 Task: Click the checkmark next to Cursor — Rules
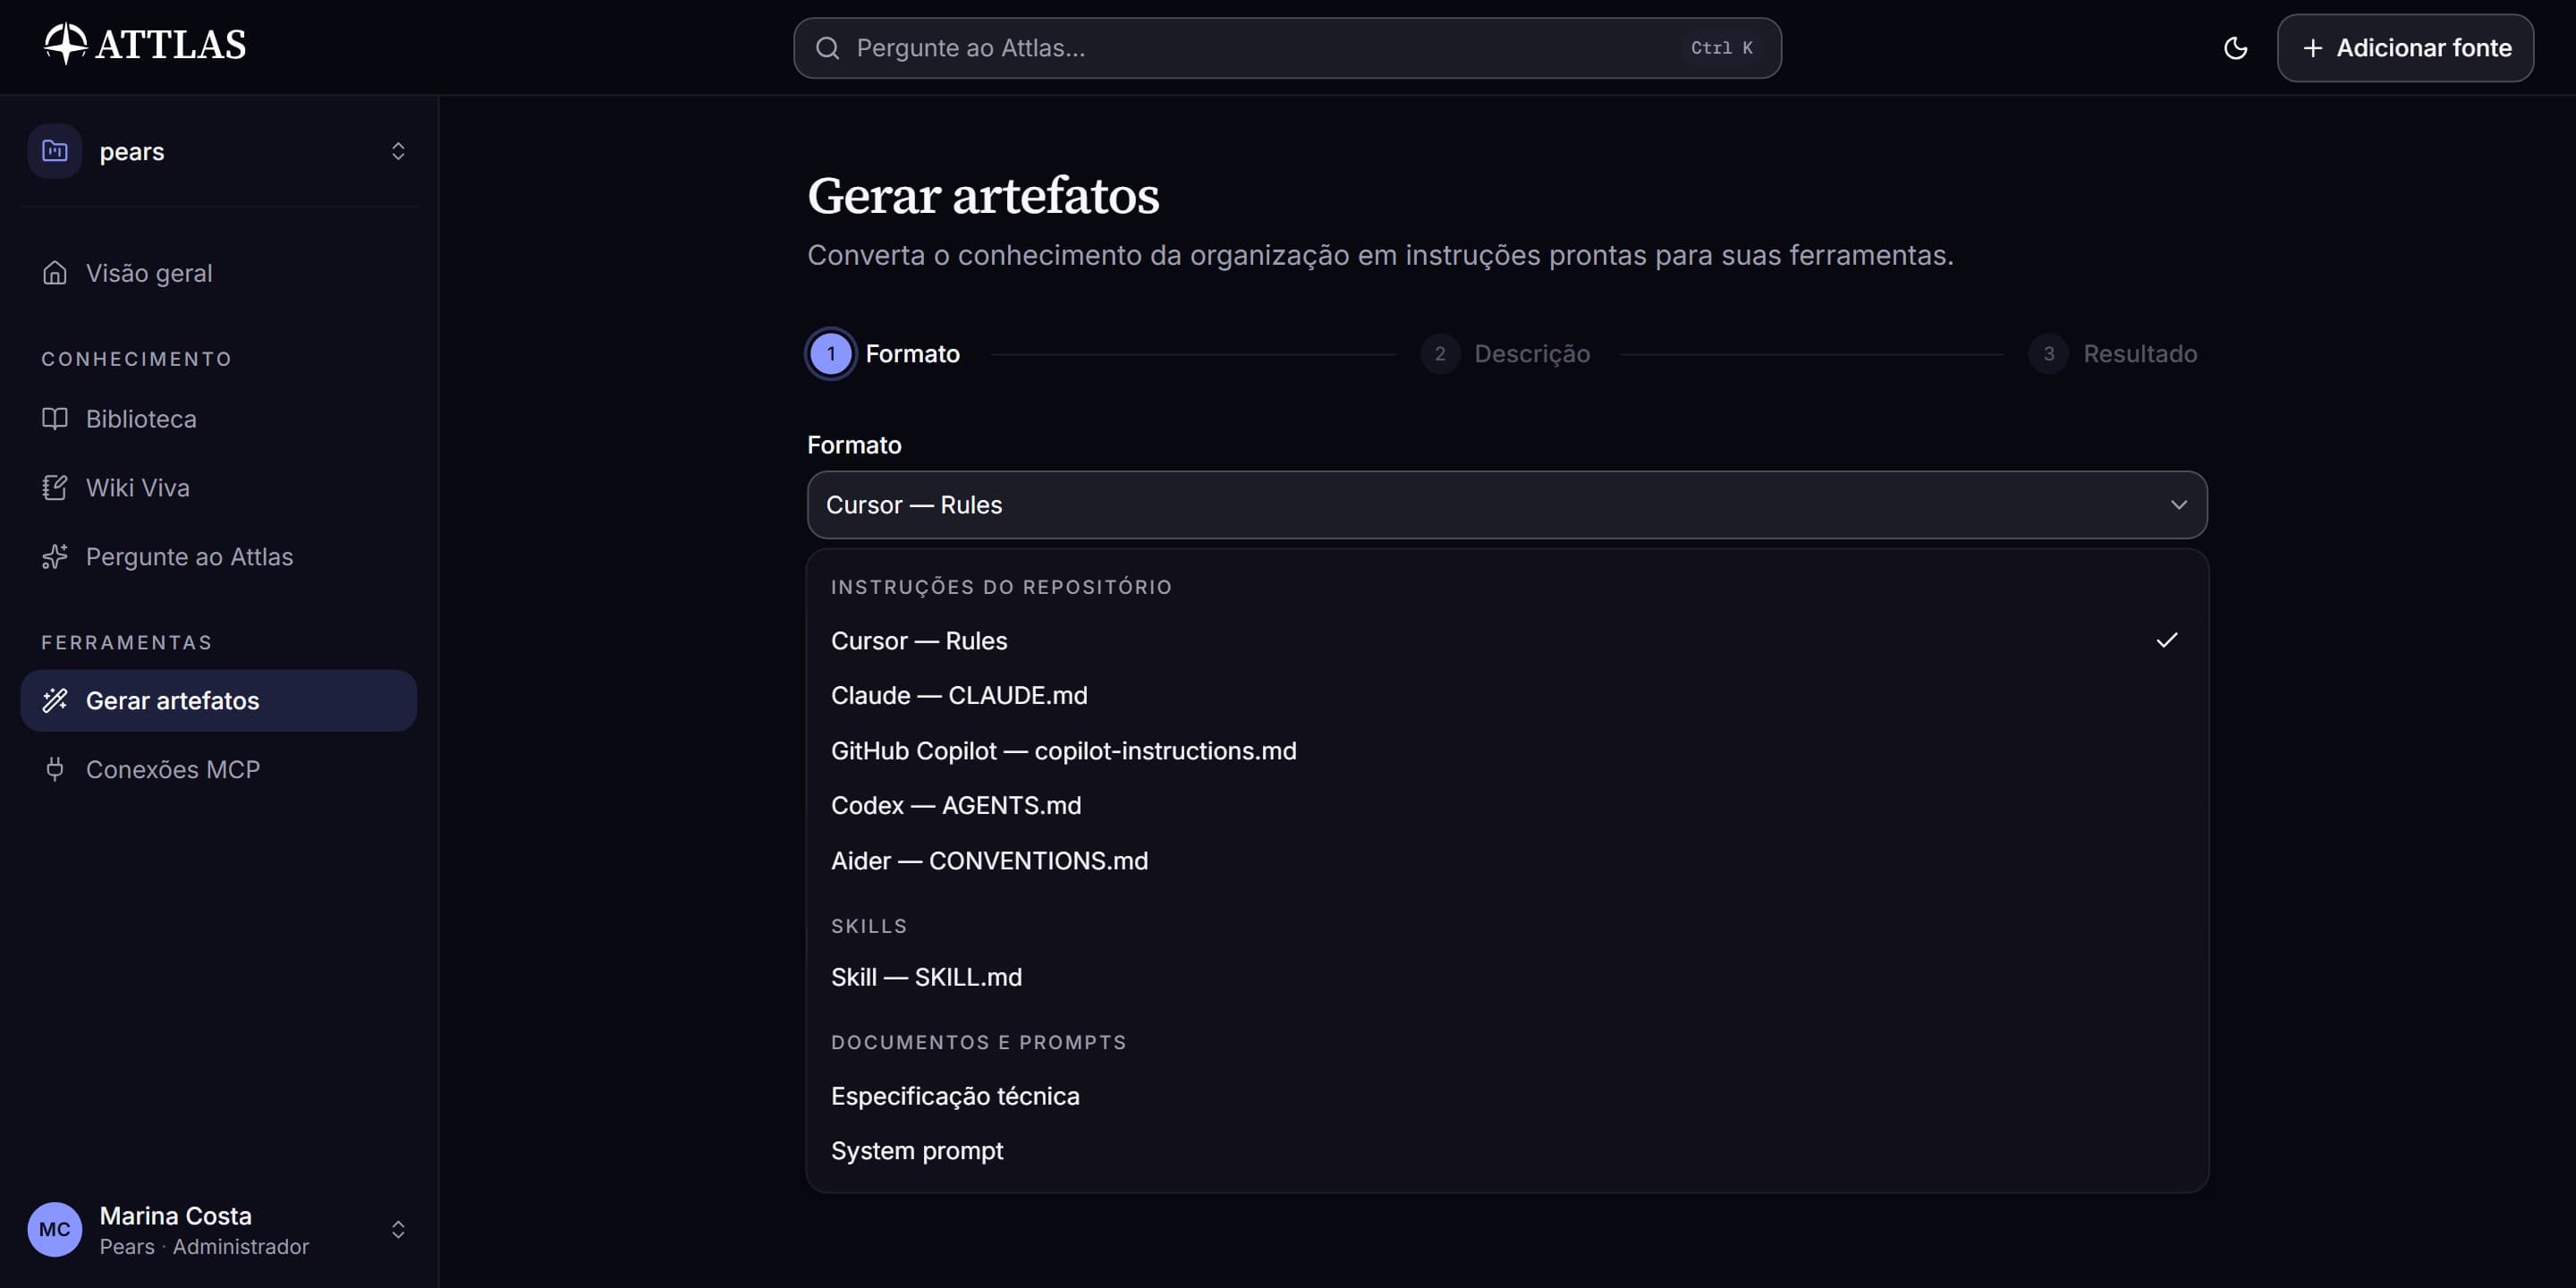click(x=2167, y=640)
